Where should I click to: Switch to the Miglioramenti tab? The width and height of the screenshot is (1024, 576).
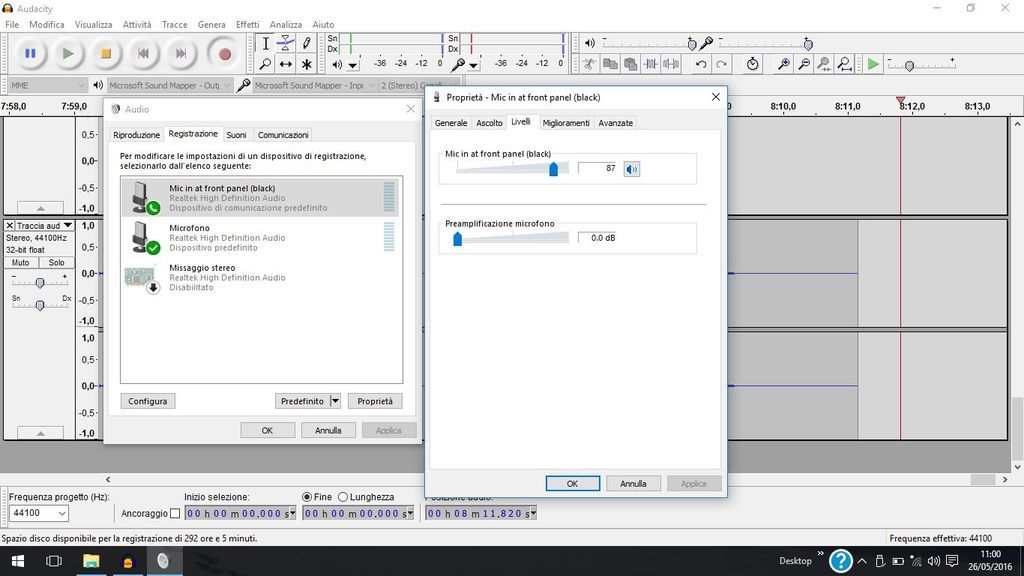click(566, 123)
